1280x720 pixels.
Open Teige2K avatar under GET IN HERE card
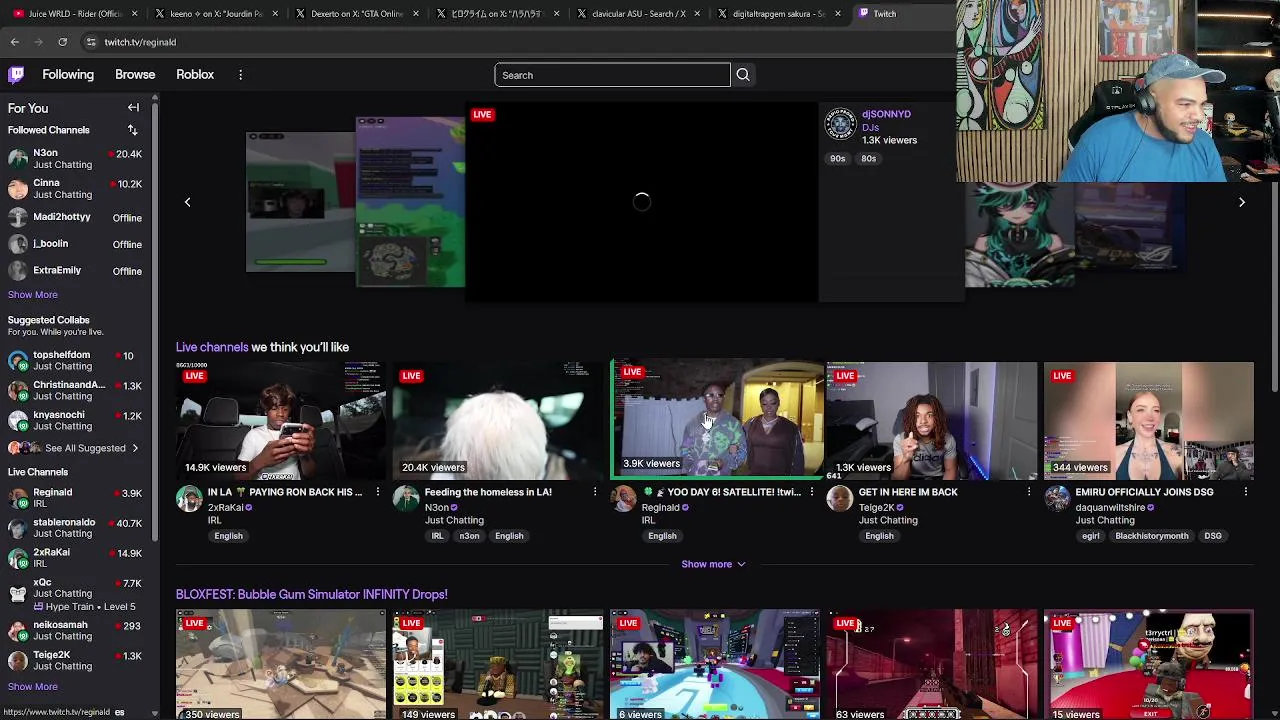[x=840, y=498]
